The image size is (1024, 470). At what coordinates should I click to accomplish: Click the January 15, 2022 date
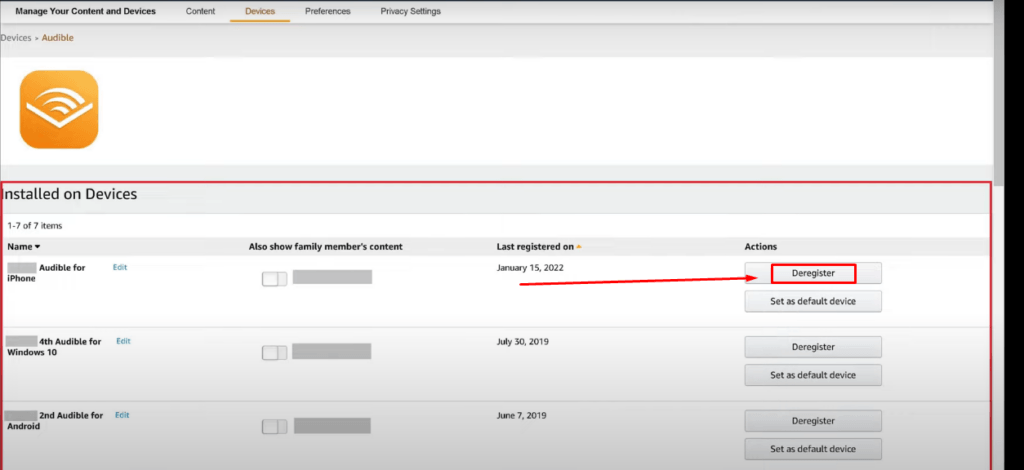[x=530, y=268]
